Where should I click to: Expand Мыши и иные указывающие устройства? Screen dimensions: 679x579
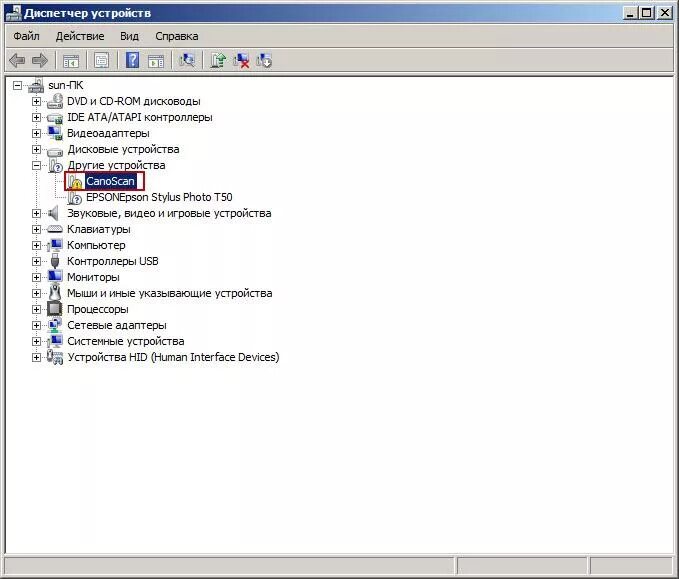pyautogui.click(x=36, y=294)
